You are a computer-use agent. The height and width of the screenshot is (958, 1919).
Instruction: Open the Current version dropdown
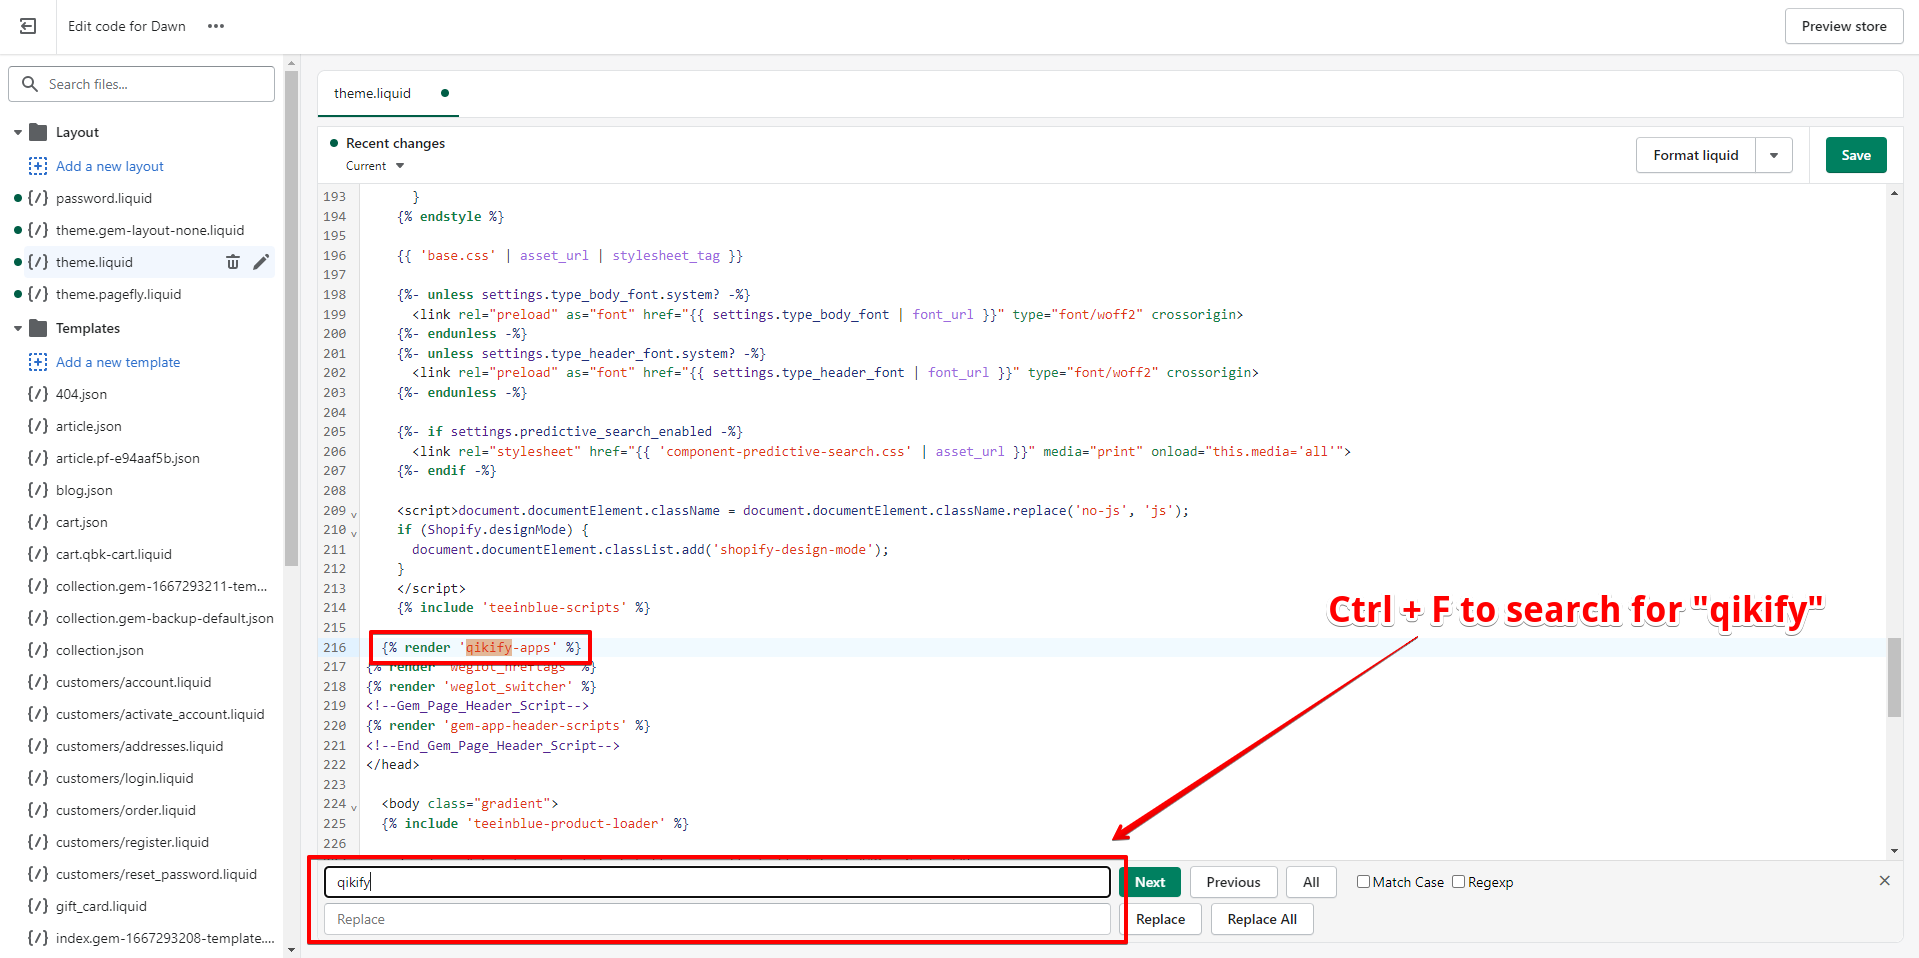tap(375, 166)
